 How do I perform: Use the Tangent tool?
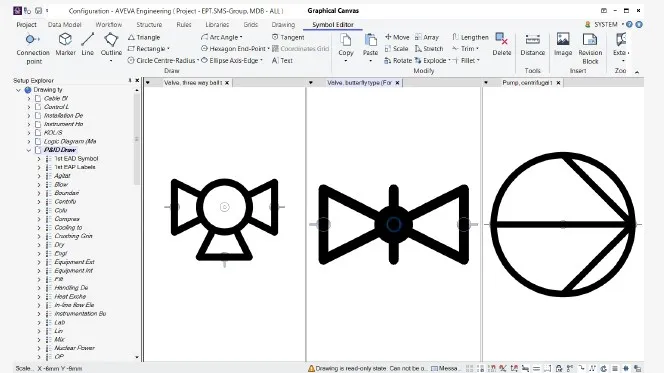click(288, 37)
